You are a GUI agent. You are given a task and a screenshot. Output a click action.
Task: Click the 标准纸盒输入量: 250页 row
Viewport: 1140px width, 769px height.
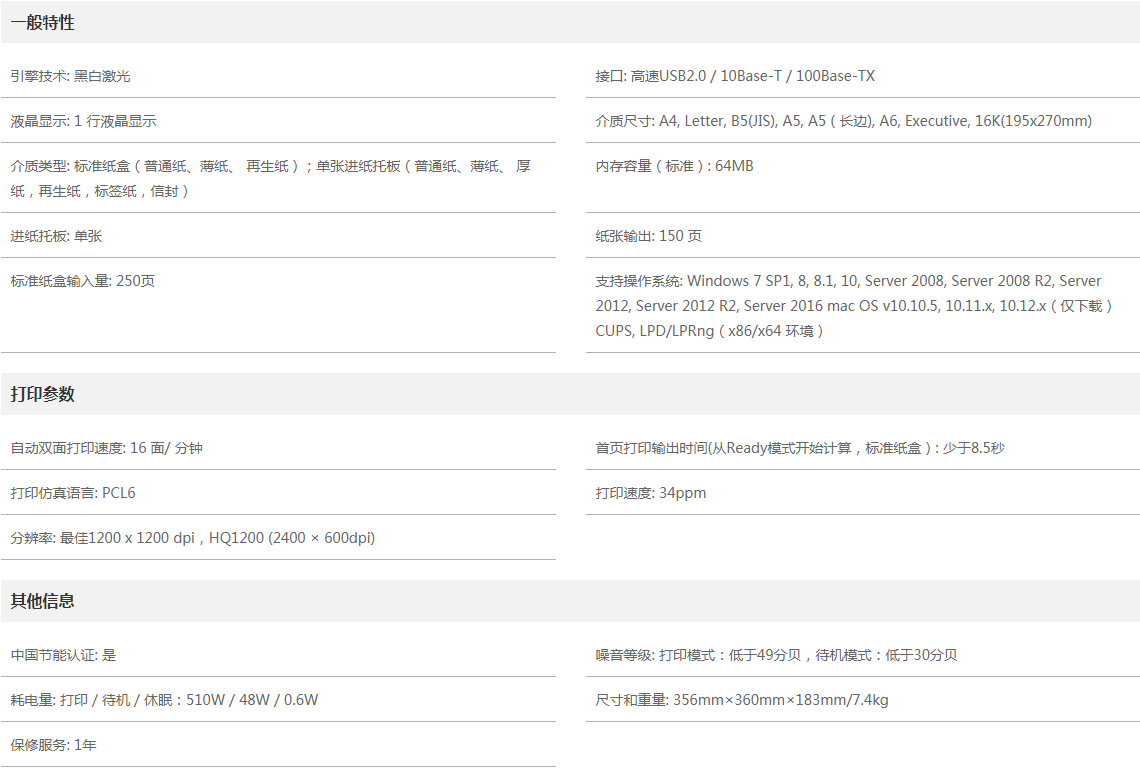point(83,281)
